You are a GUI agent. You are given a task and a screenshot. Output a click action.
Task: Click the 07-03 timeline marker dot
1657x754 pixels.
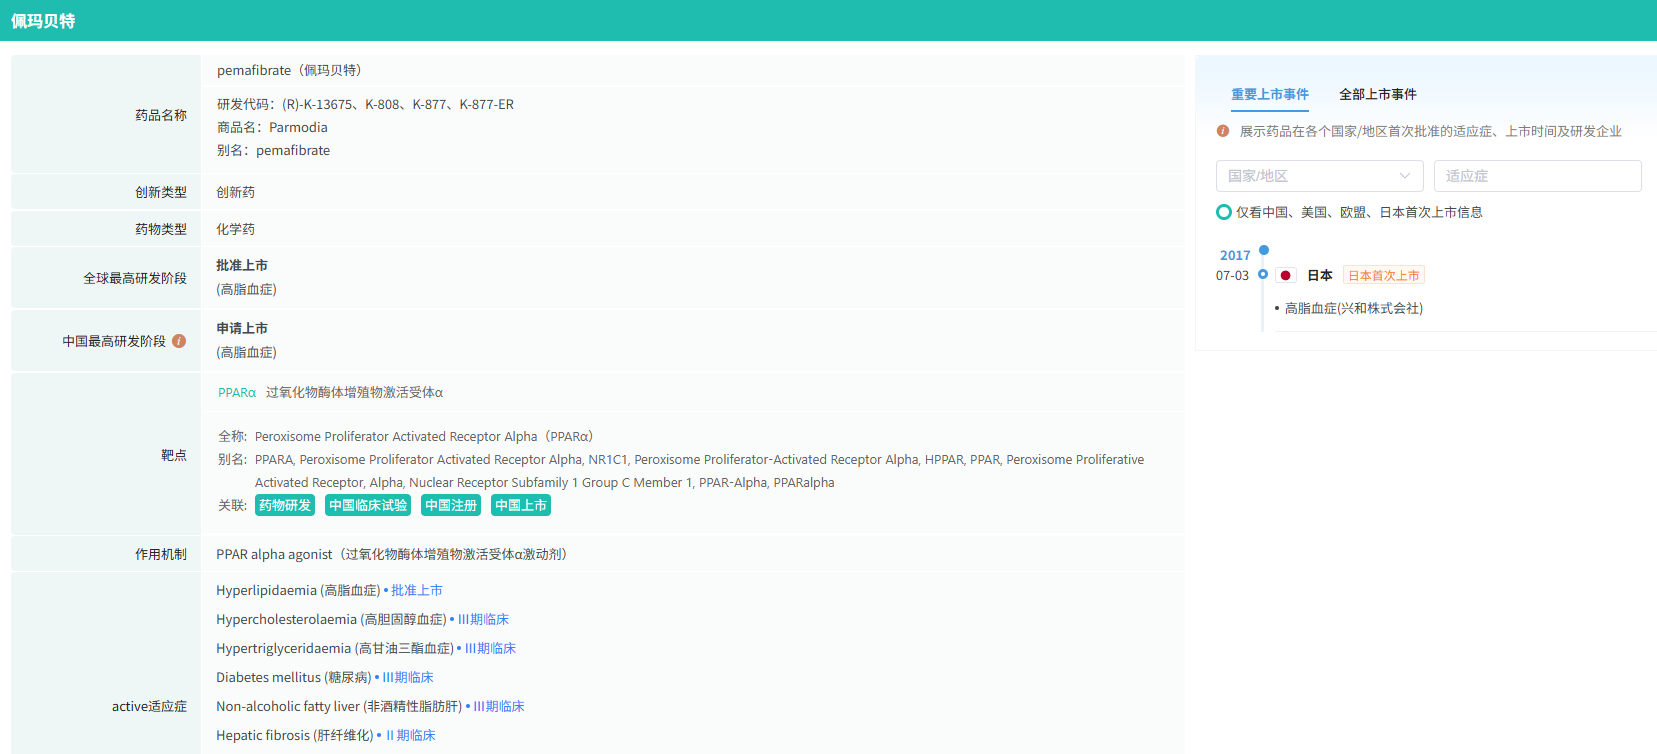[1263, 274]
